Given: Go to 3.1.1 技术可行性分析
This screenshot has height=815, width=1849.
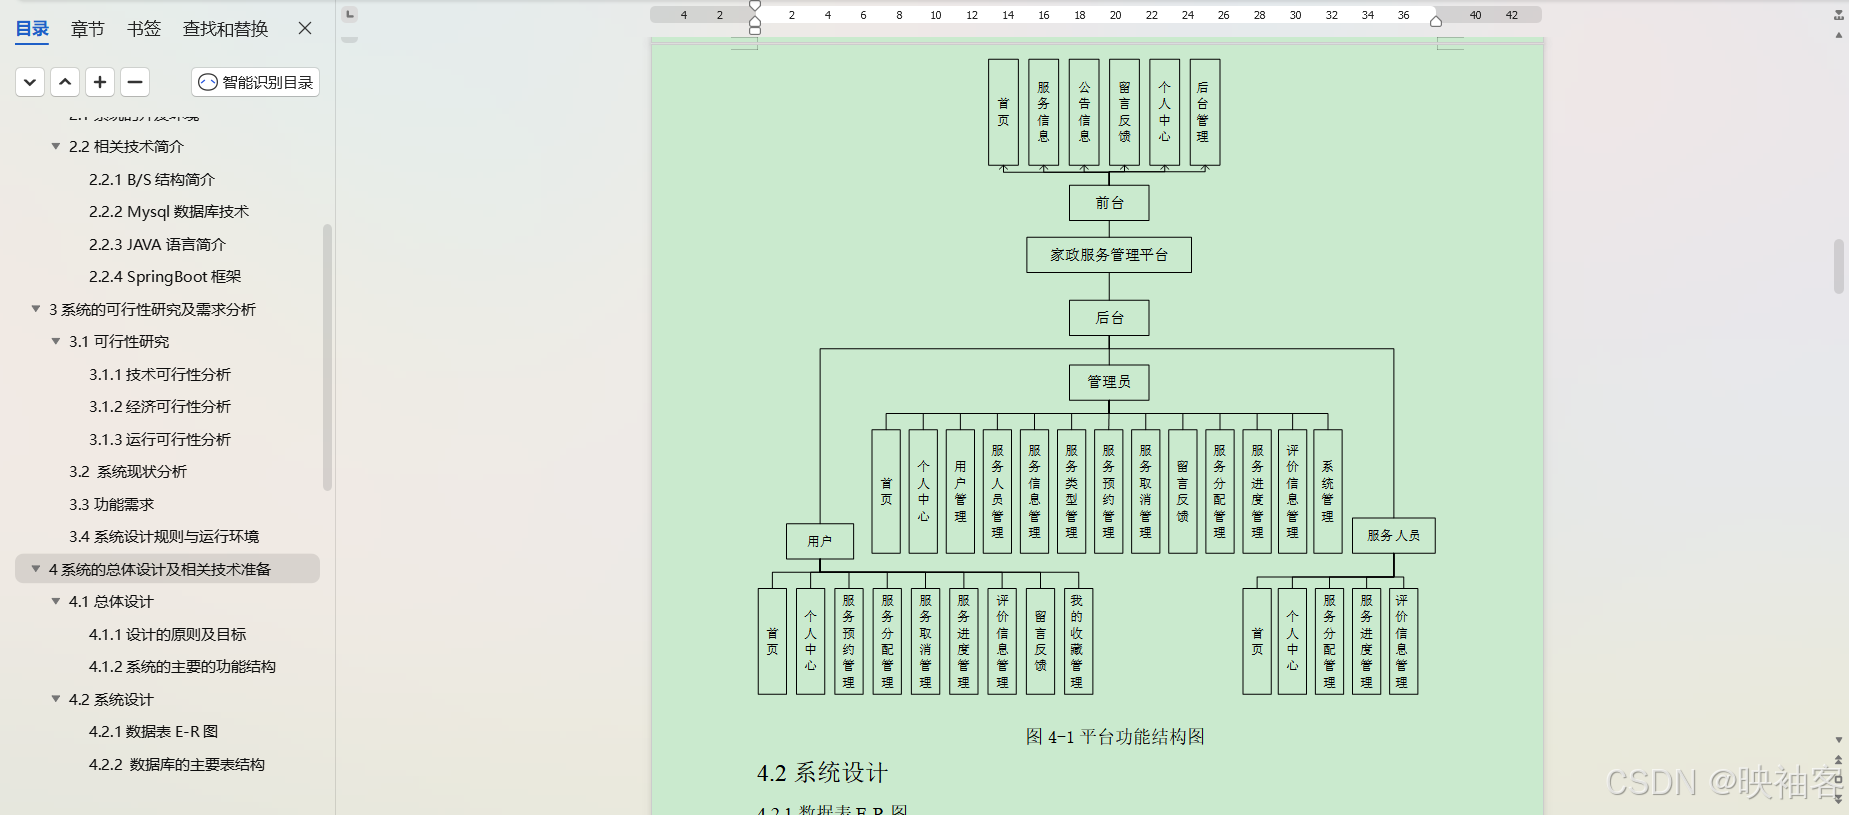Looking at the screenshot, I should pyautogui.click(x=160, y=374).
